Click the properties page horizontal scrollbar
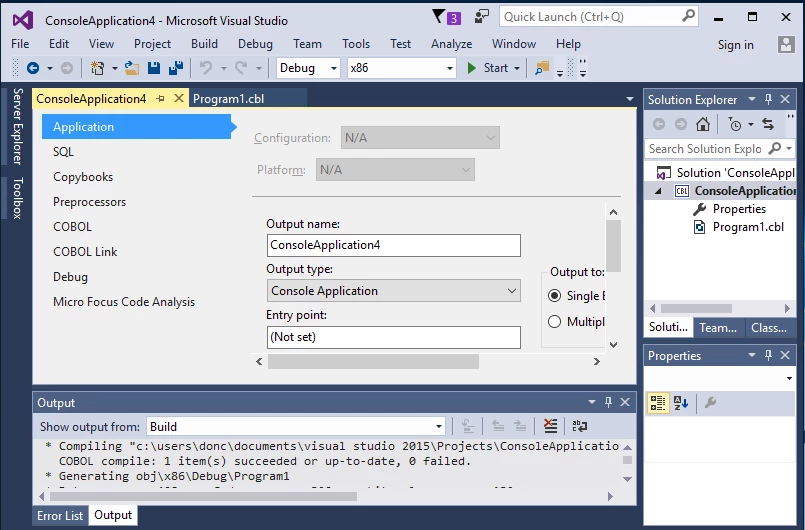 (x=373, y=362)
